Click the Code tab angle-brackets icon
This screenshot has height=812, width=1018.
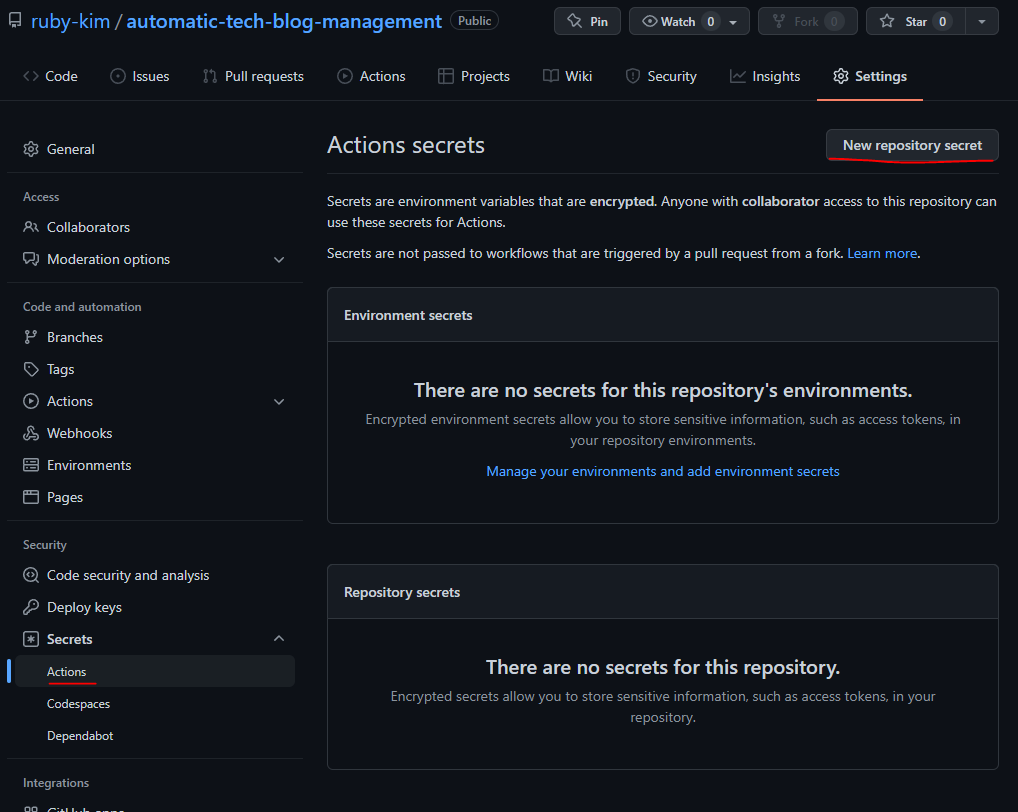point(31,76)
